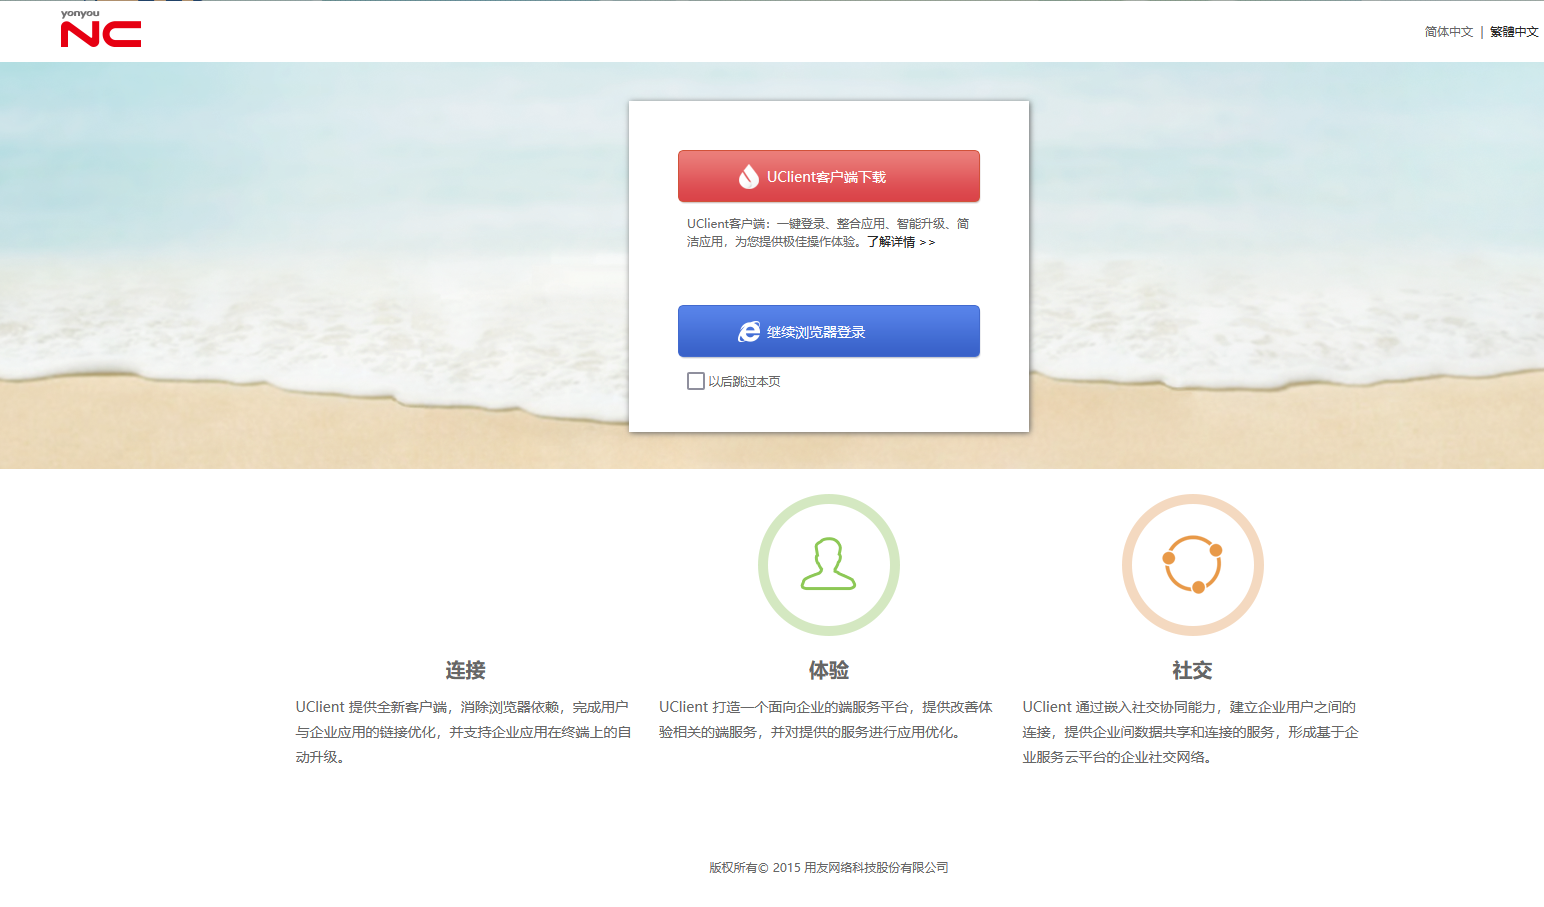This screenshot has width=1544, height=907.
Task: Switch language to 简体中文
Action: pyautogui.click(x=1448, y=32)
